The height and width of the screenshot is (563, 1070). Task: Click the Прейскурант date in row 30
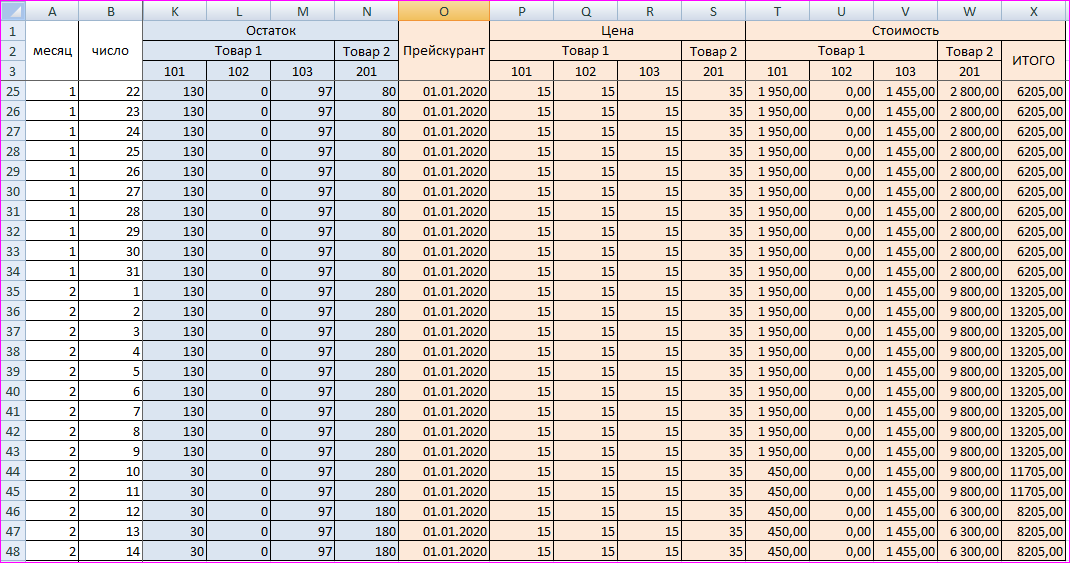(443, 191)
